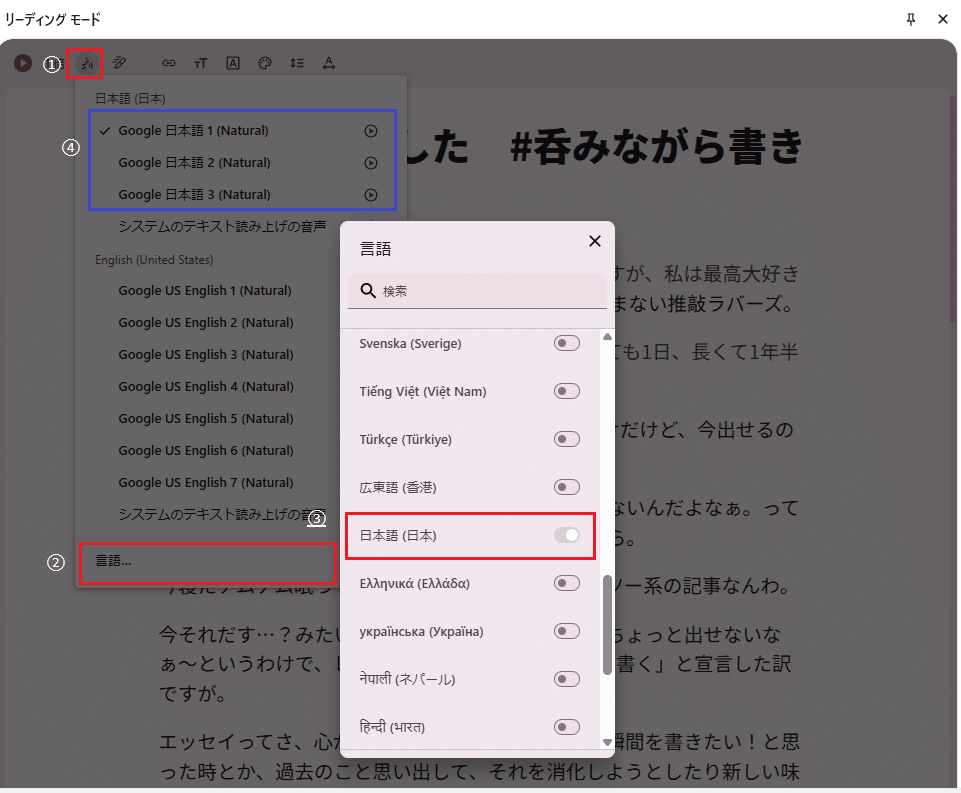Select the grammar tools icon on the toolbar
961x793 pixels.
pyautogui.click(x=328, y=63)
